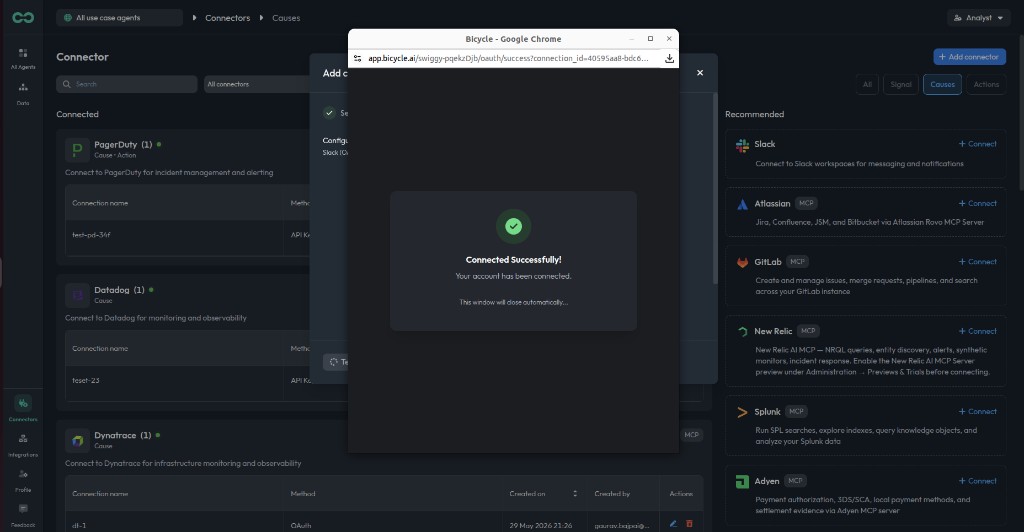Click the Connected Successfully! message
The image size is (1024, 532).
(x=513, y=259)
